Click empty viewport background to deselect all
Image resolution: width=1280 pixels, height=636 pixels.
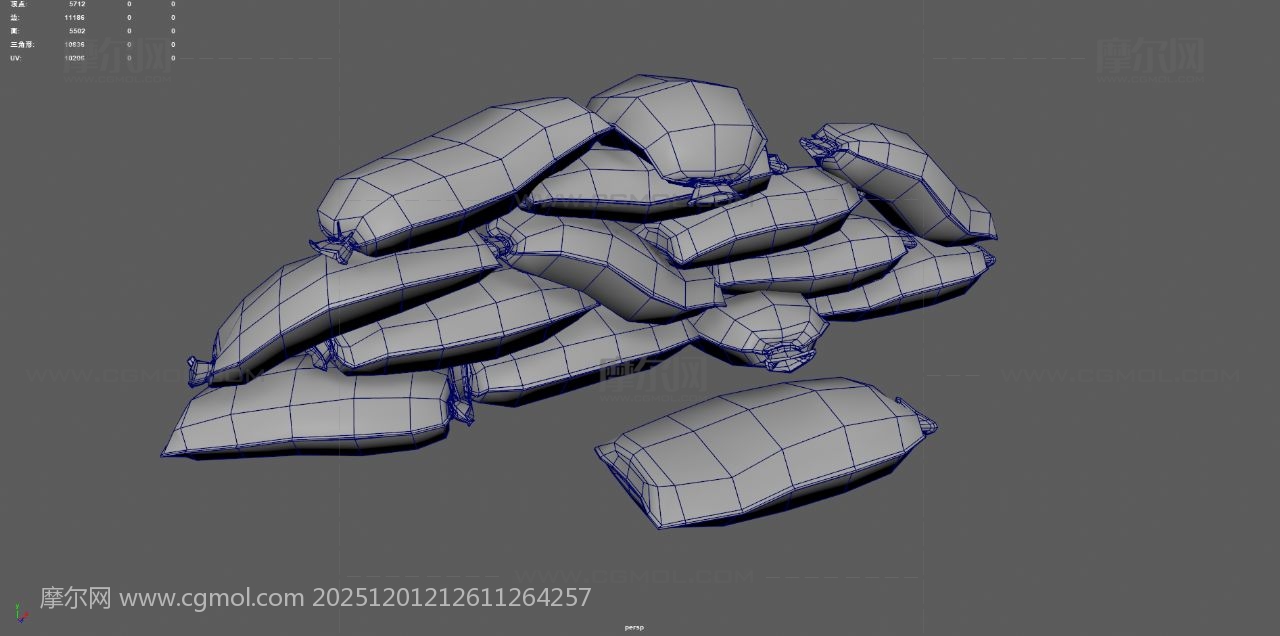[x=1100, y=500]
